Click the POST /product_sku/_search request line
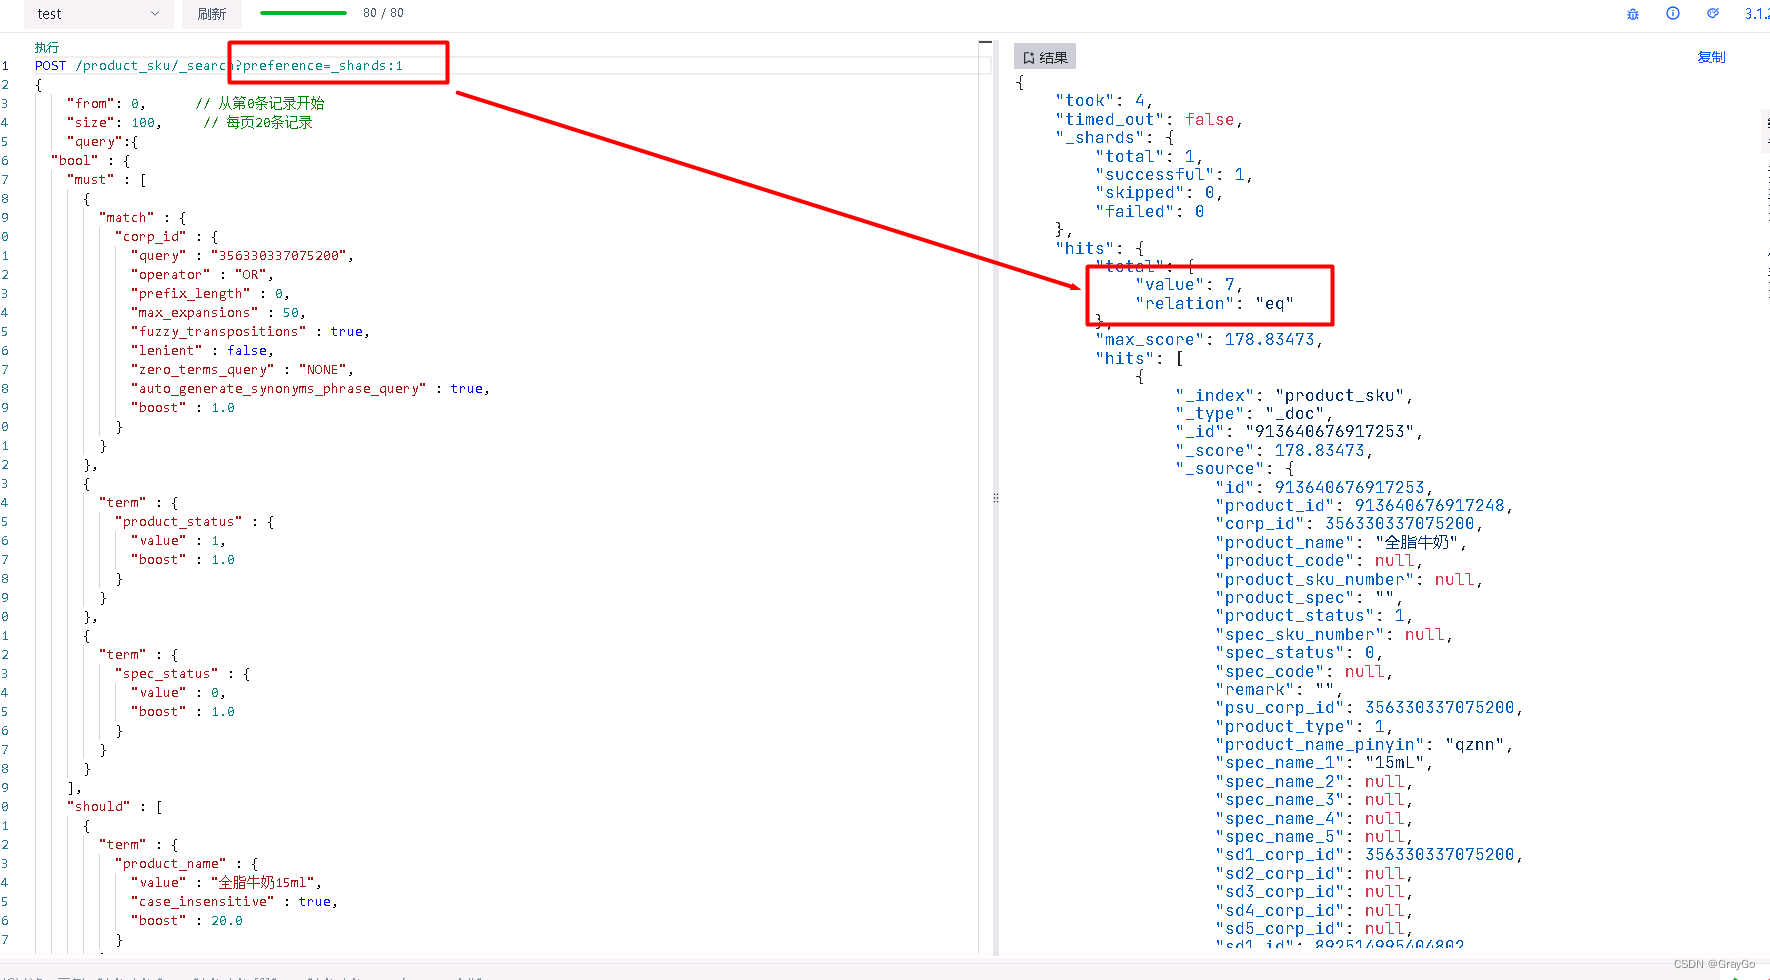The height and width of the screenshot is (980, 1770). tap(219, 66)
